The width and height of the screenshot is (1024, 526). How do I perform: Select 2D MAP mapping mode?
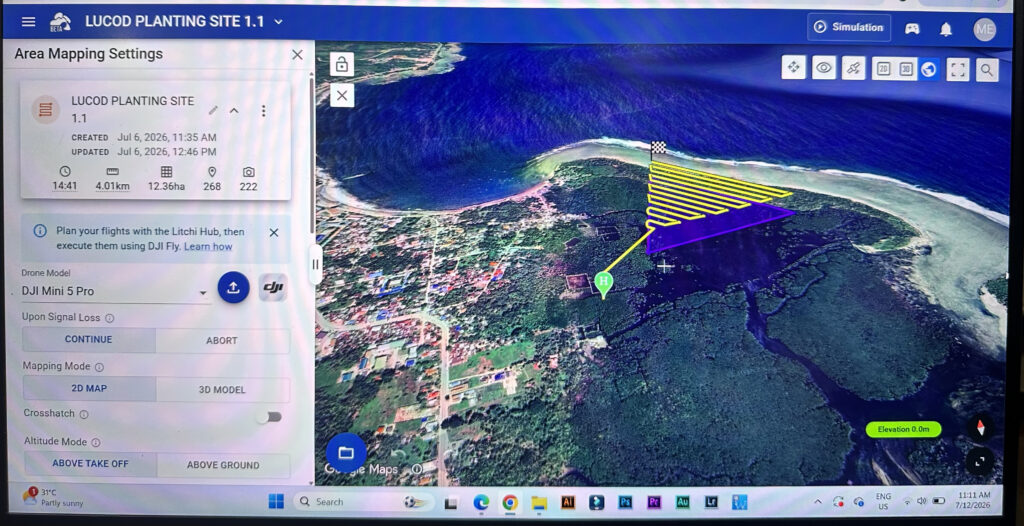pos(89,389)
